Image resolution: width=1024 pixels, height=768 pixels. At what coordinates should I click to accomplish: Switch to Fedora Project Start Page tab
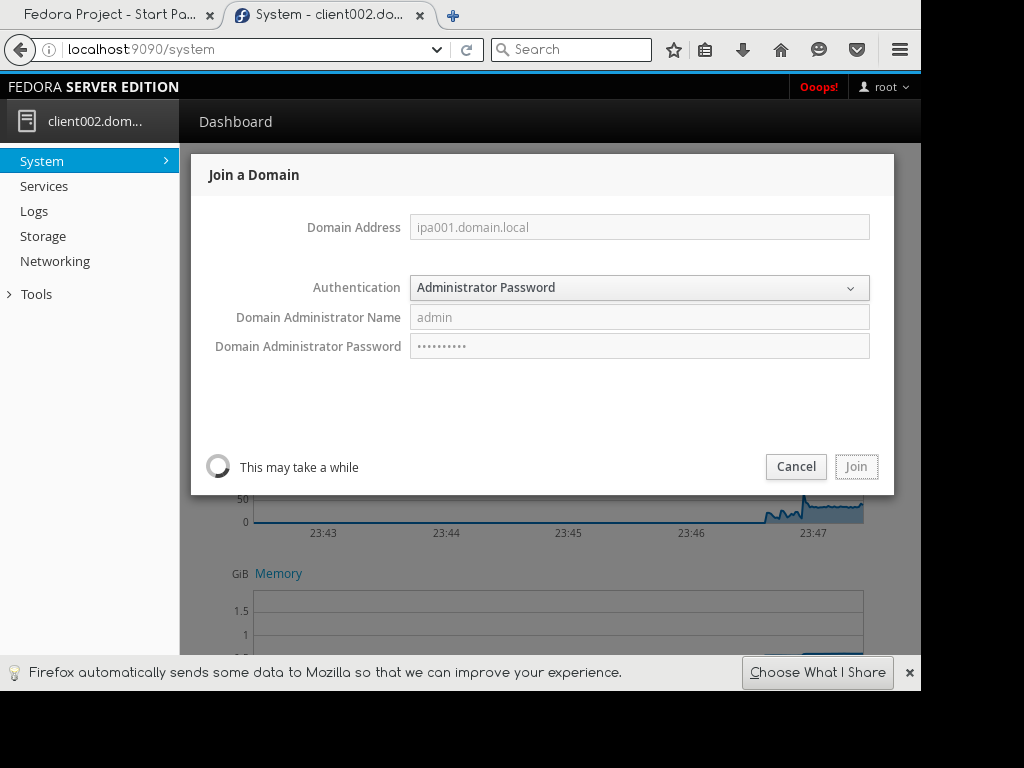click(110, 15)
